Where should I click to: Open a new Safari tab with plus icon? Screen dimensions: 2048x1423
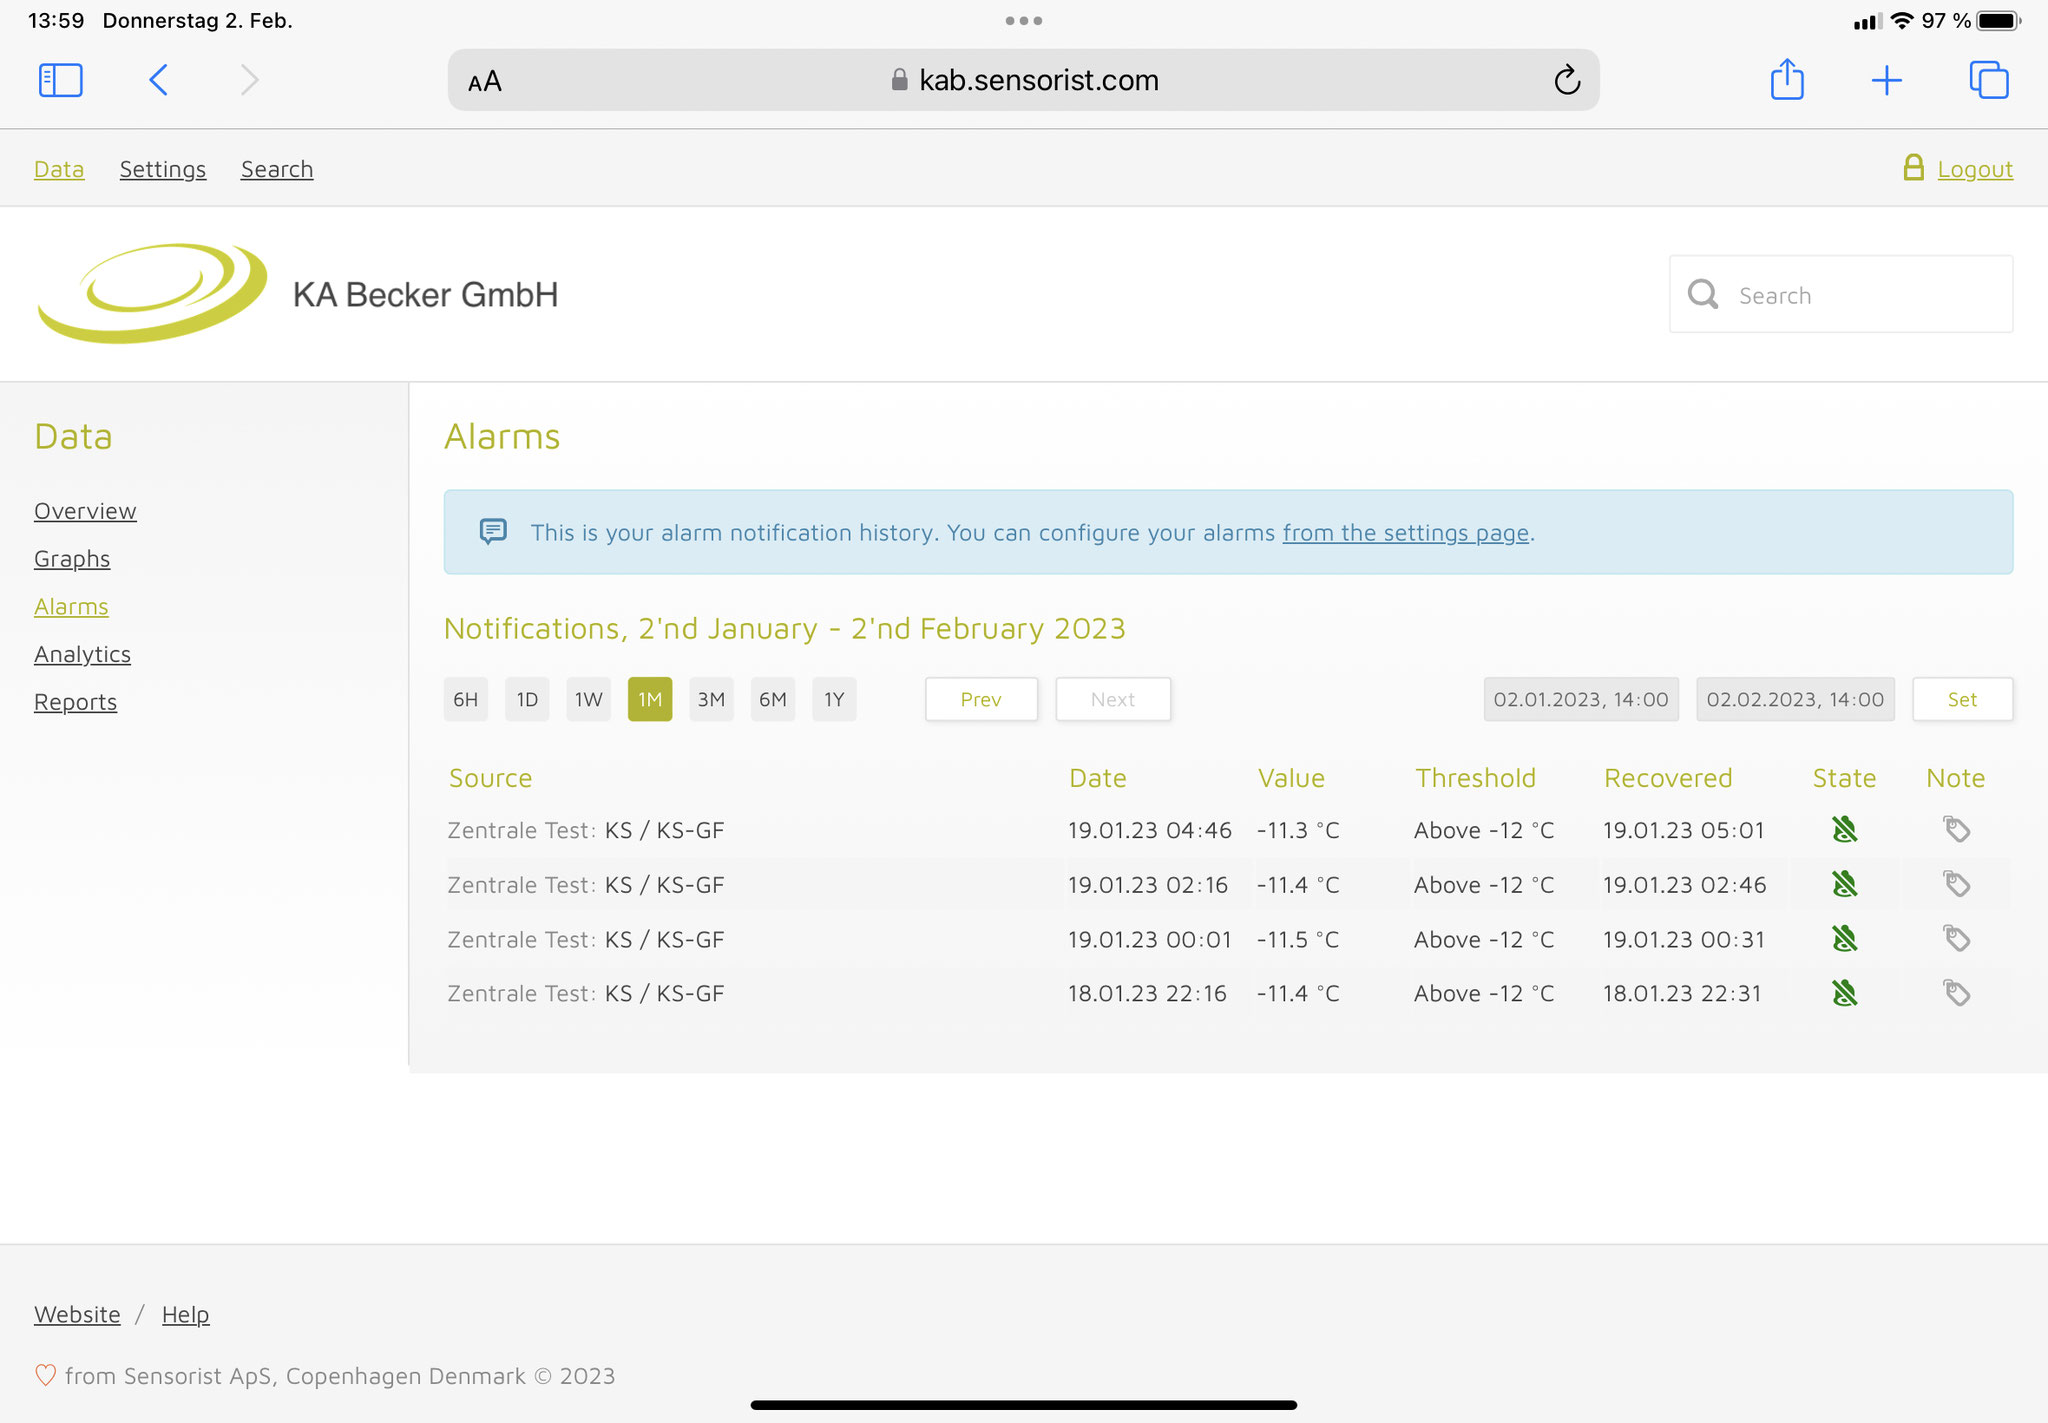(x=1886, y=80)
